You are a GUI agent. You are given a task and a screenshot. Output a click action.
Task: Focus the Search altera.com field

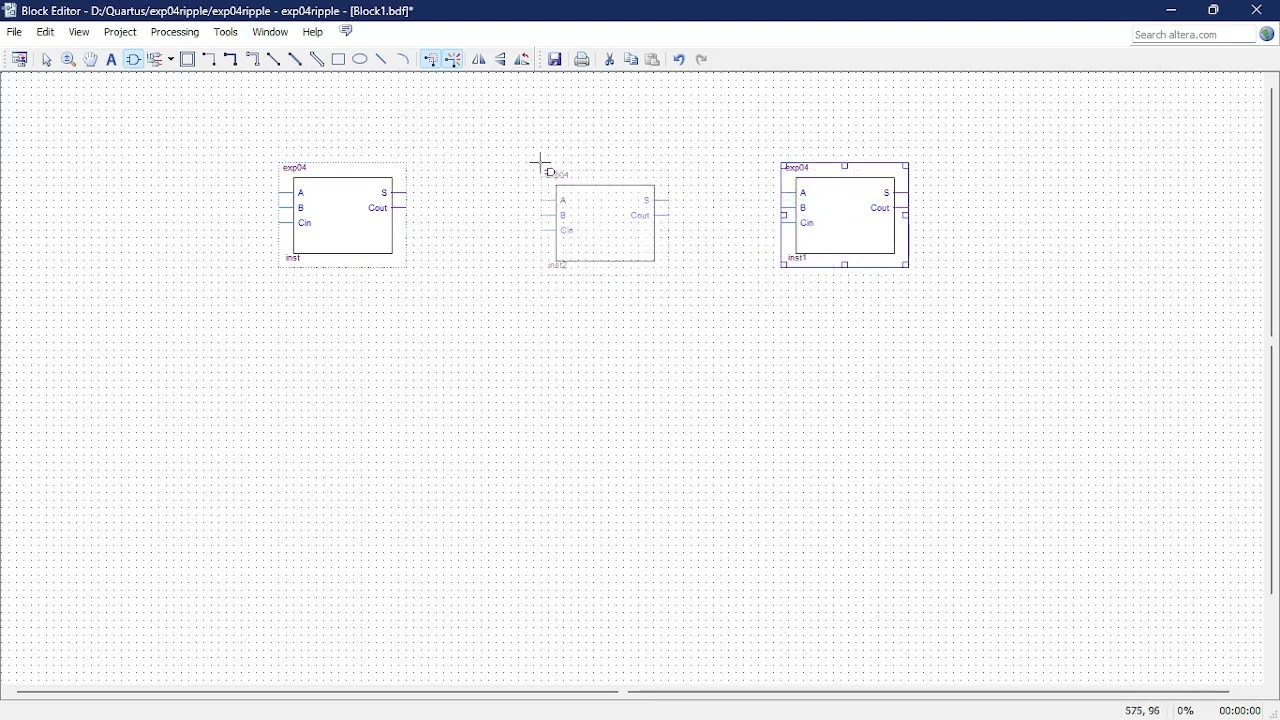(x=1193, y=34)
